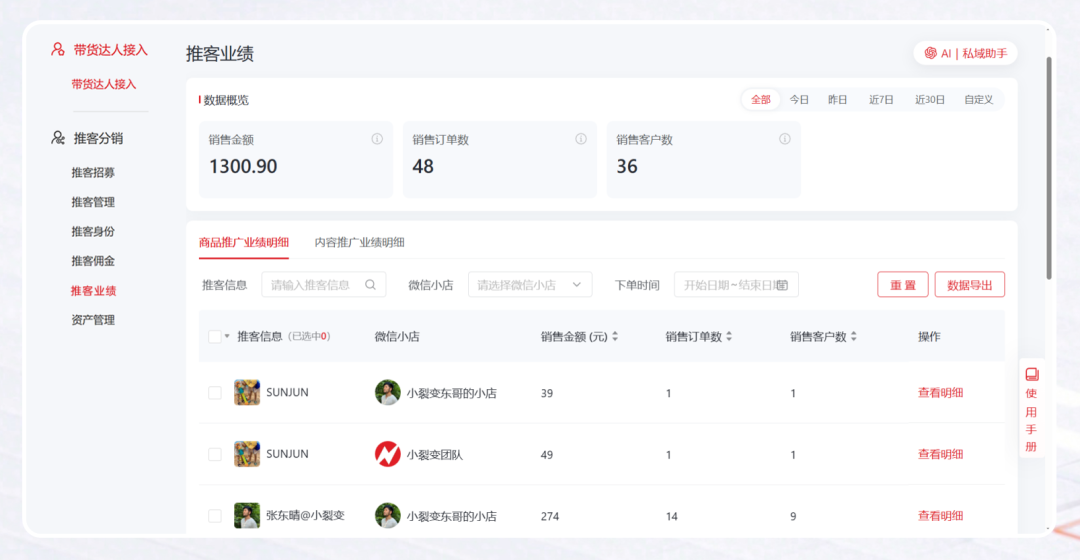Image resolution: width=1080 pixels, height=560 pixels.
Task: Click the search magnifier in 推客信息 field
Action: coord(370,285)
